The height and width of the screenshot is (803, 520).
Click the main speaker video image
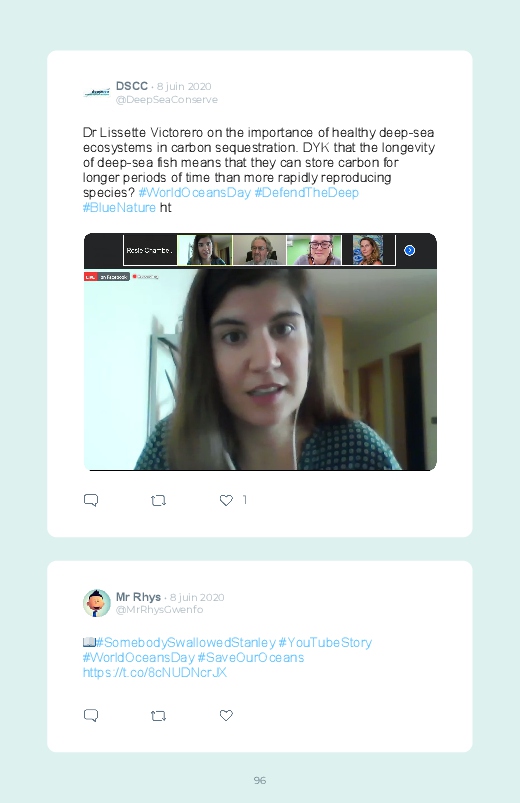pyautogui.click(x=260, y=369)
